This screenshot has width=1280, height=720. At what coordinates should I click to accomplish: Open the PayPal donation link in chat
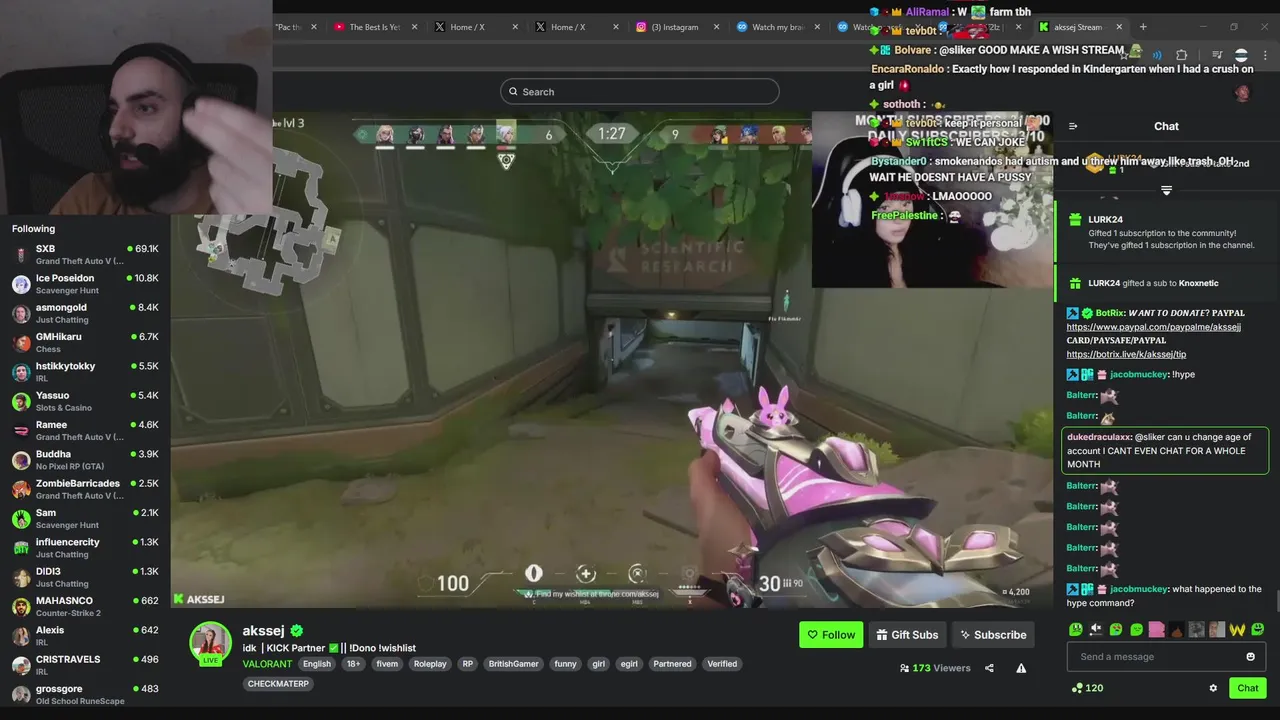(x=1153, y=327)
